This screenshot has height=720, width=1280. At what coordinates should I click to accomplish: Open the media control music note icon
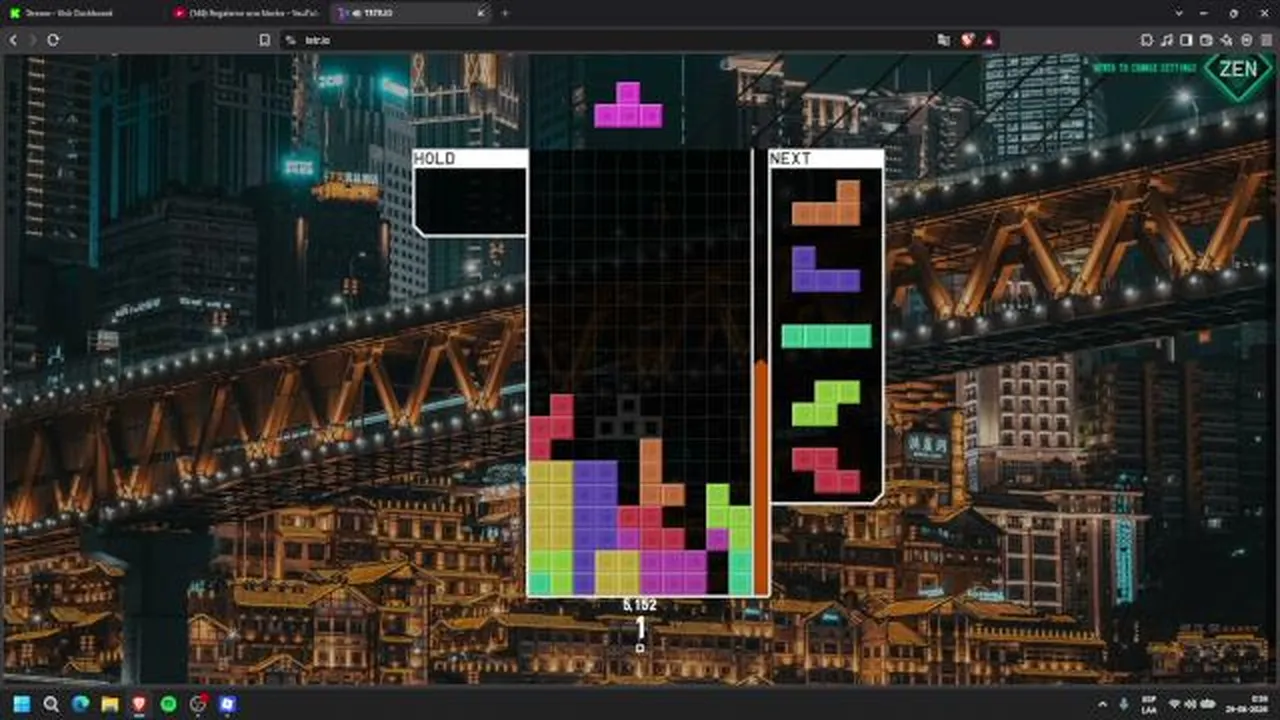click(x=1167, y=40)
